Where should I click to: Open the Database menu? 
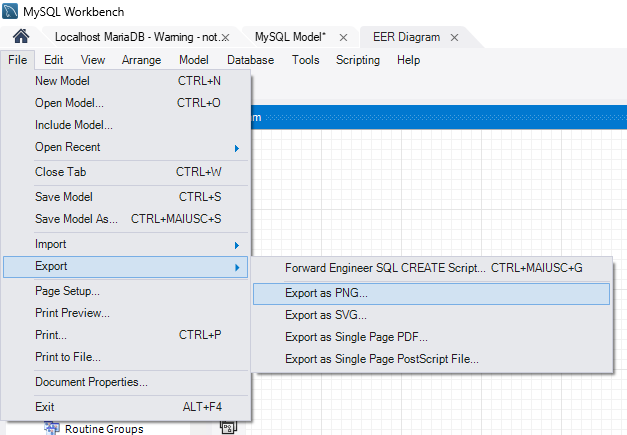tap(250, 60)
